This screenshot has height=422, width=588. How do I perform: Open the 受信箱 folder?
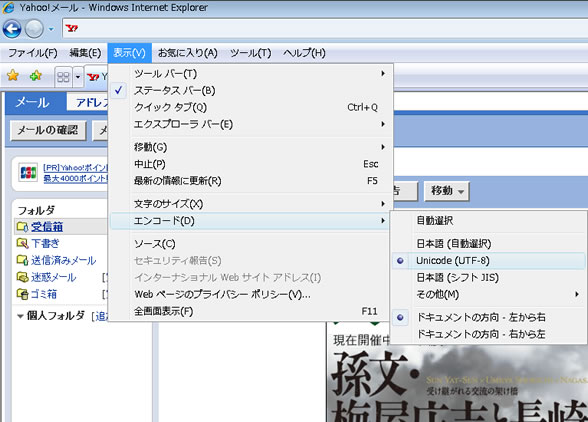(x=47, y=227)
